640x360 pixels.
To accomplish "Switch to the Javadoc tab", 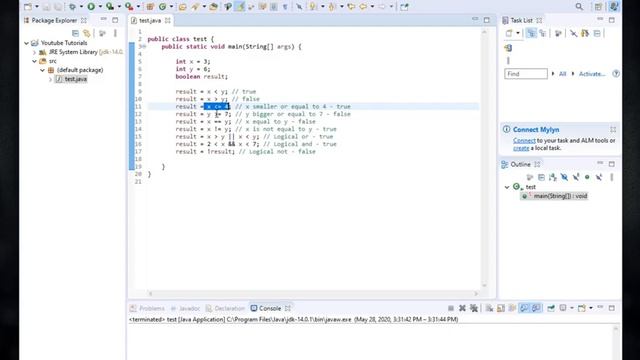I will 185,308.
